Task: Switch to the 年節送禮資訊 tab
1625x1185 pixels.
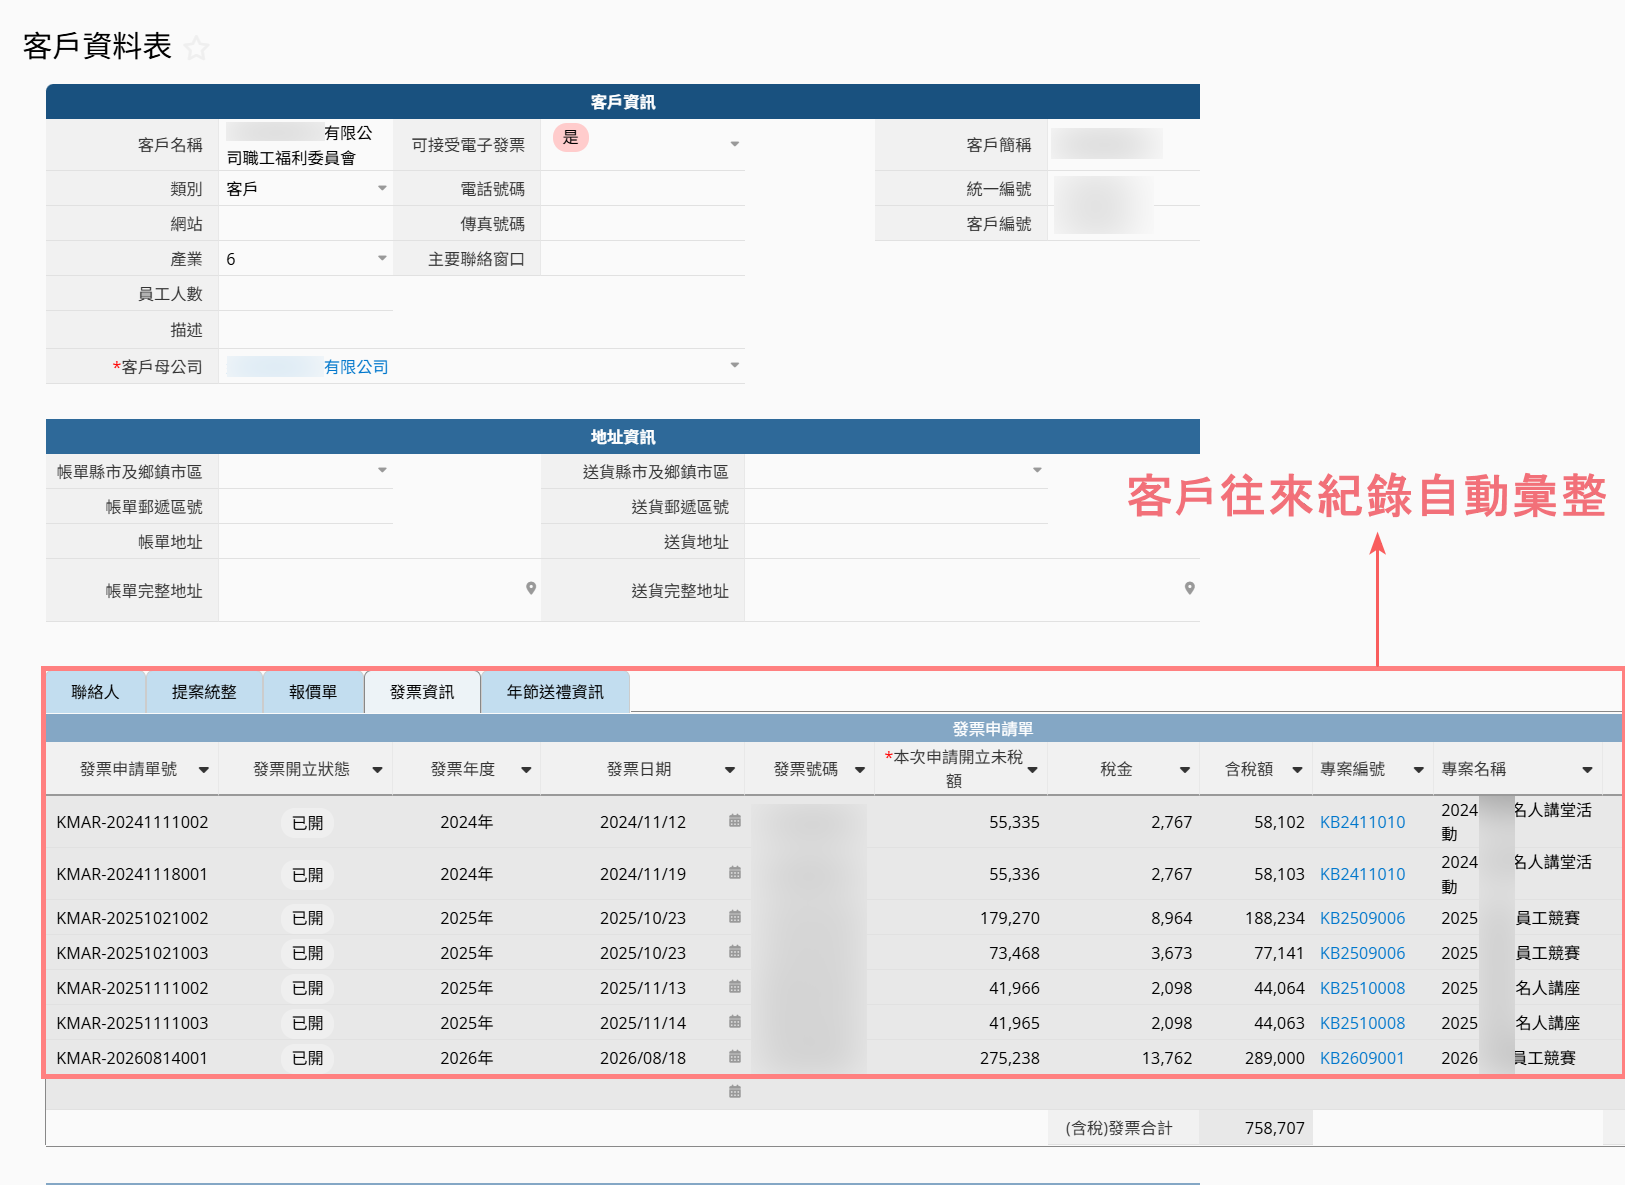Action: [x=555, y=692]
